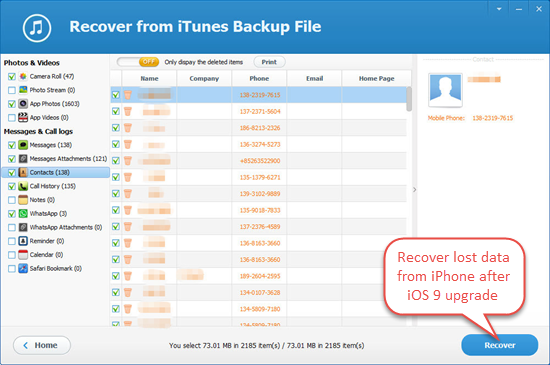Uncheck the Camera Roll checkbox
The width and height of the screenshot is (550, 365).
coord(12,76)
